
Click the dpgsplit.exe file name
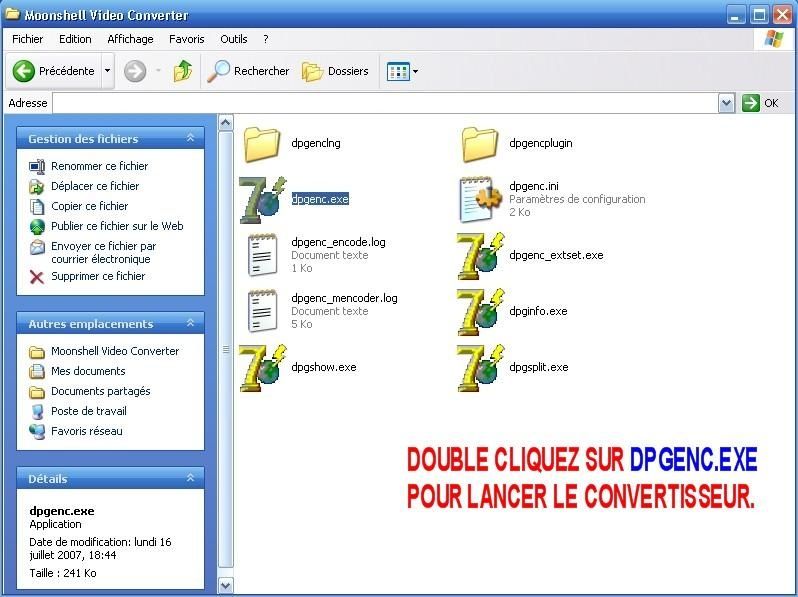click(x=538, y=367)
